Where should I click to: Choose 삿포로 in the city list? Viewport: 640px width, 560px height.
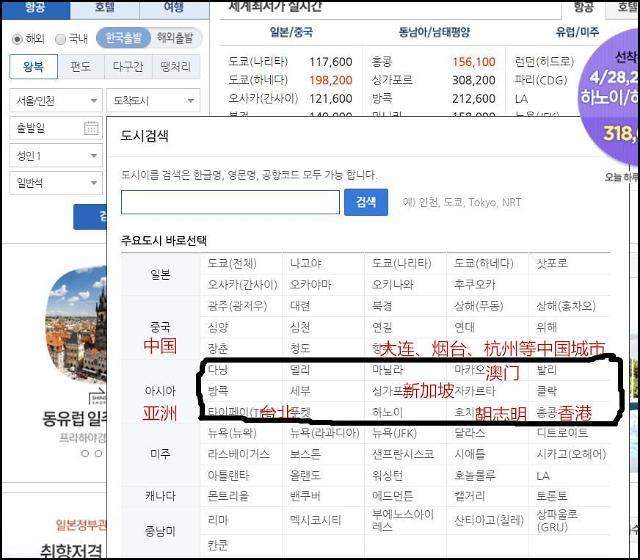[x=552, y=263]
